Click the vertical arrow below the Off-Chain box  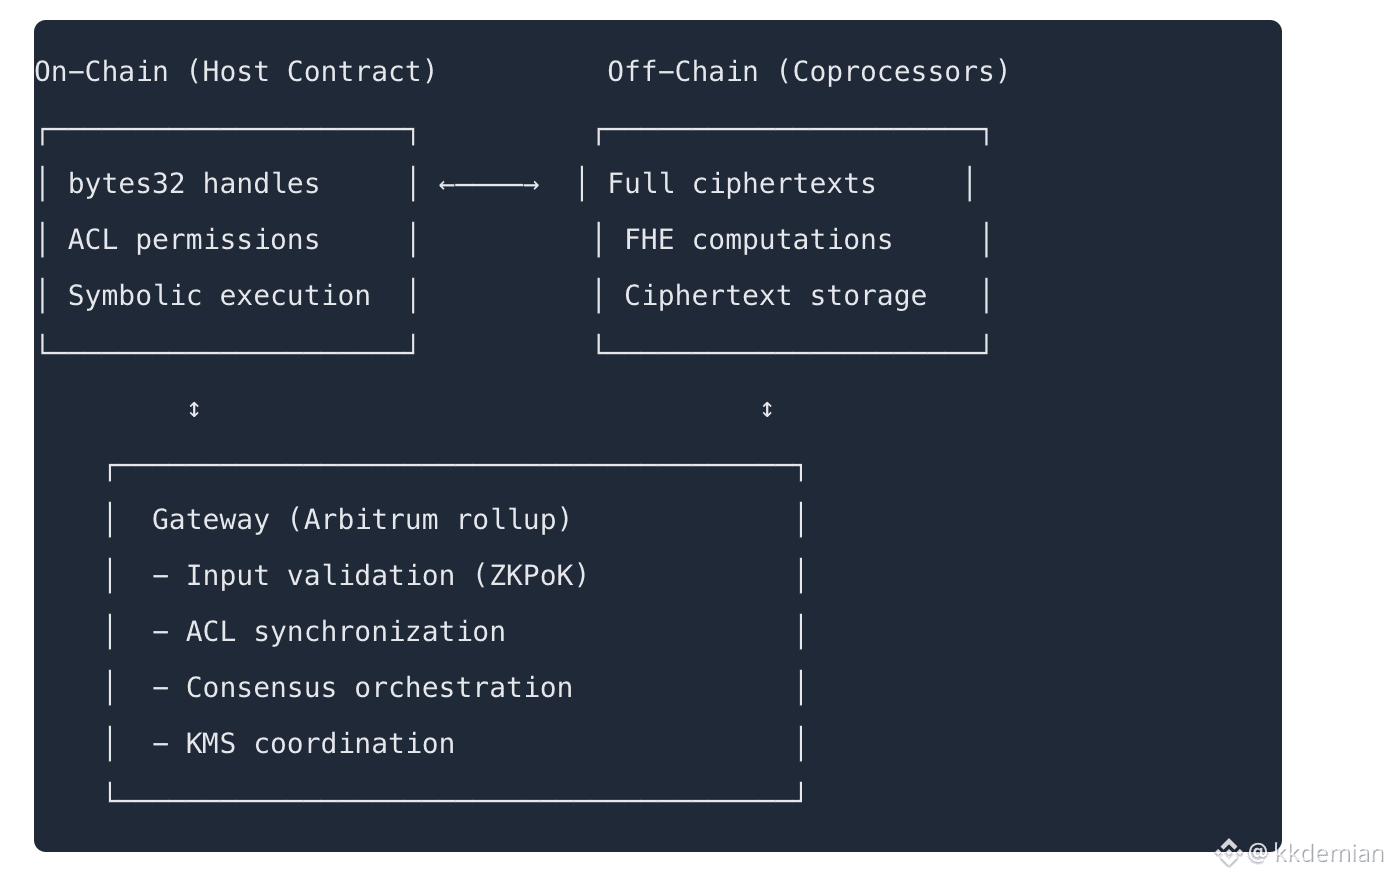[x=767, y=409]
